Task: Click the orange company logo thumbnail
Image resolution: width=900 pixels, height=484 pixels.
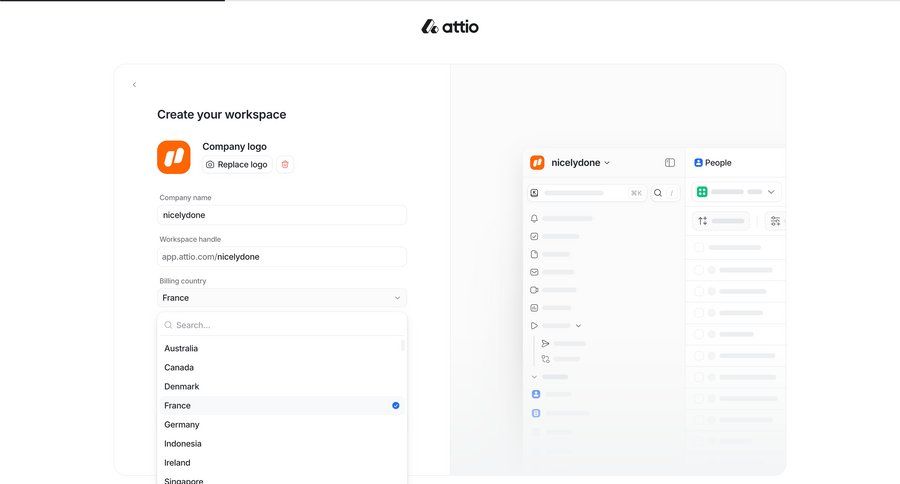Action: 173,157
